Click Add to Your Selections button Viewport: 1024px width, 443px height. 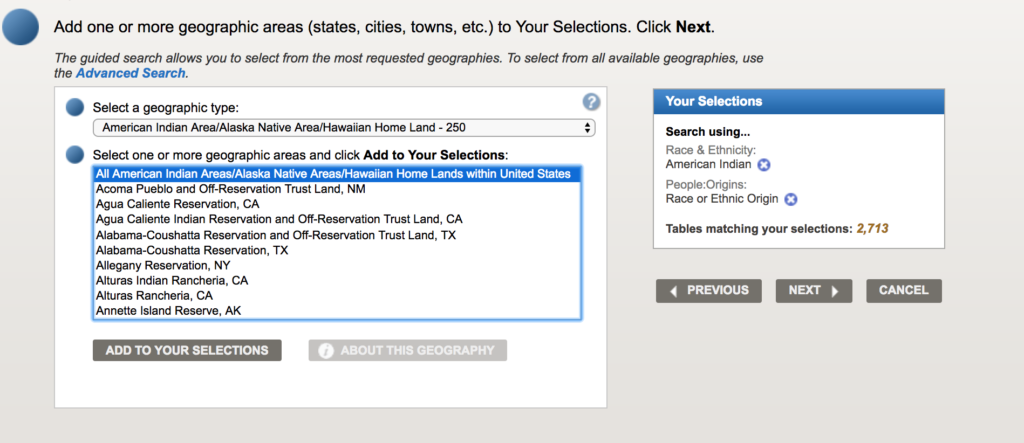coord(187,350)
